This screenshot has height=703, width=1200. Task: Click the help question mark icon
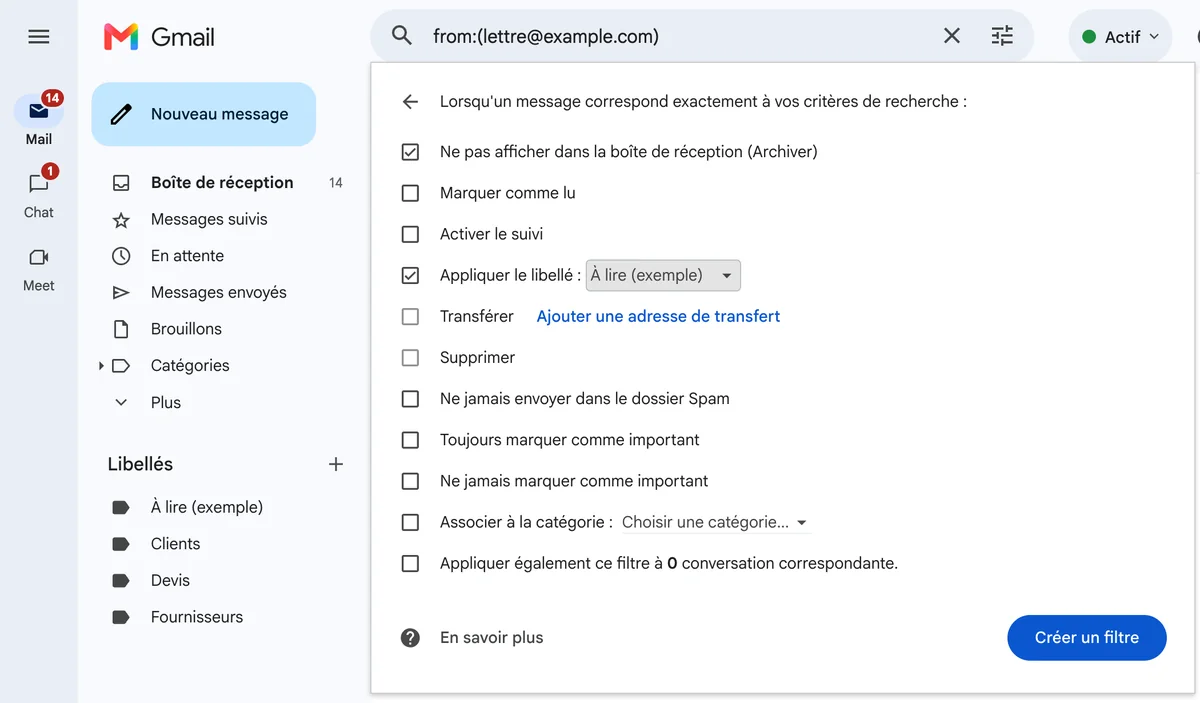coord(410,637)
